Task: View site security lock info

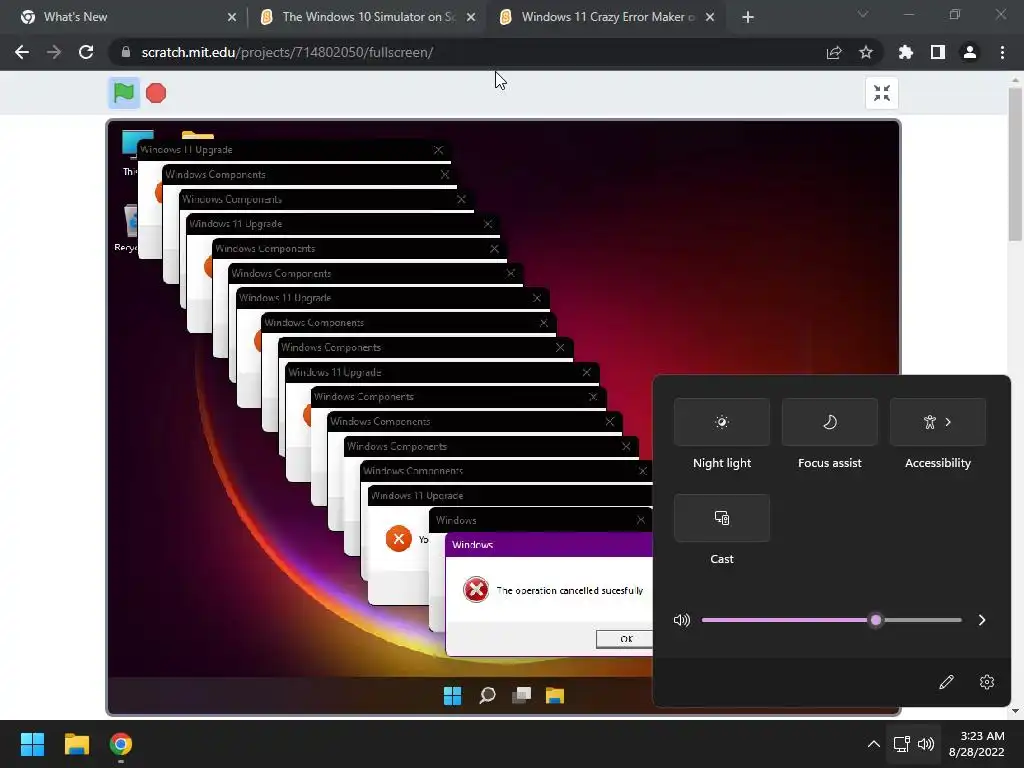Action: coord(125,52)
